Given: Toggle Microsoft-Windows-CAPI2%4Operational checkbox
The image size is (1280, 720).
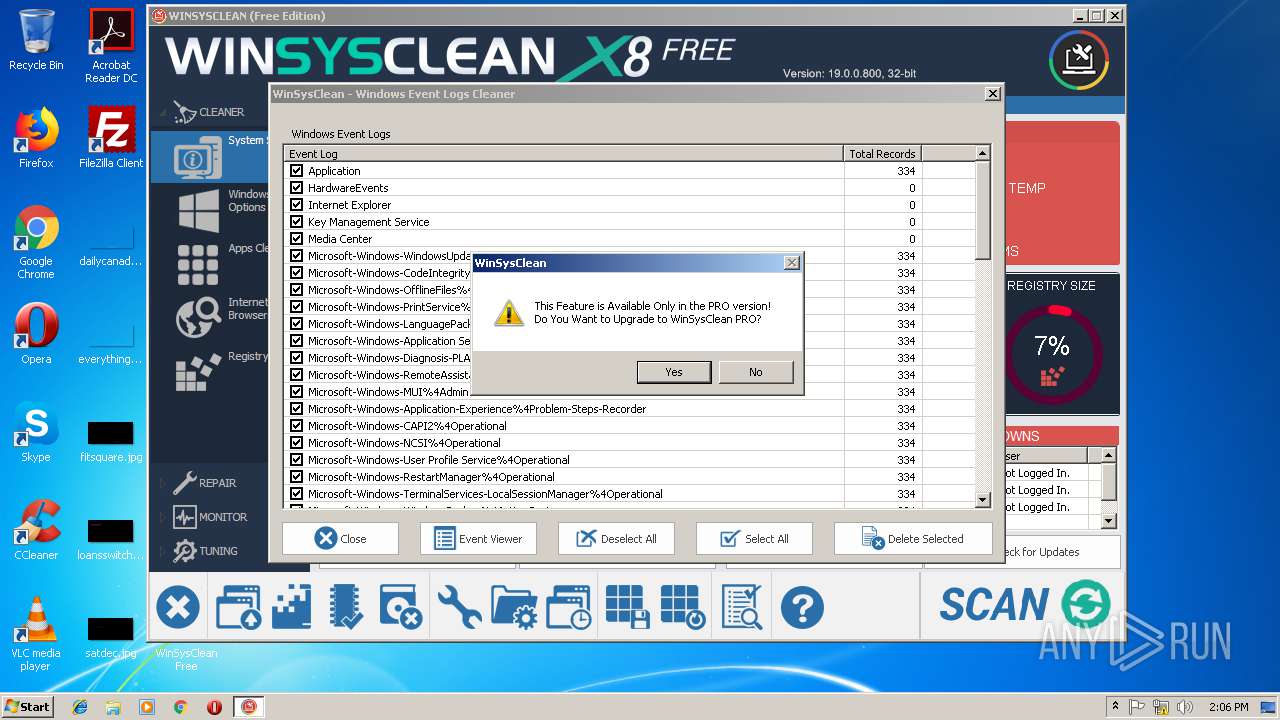Looking at the screenshot, I should (296, 426).
